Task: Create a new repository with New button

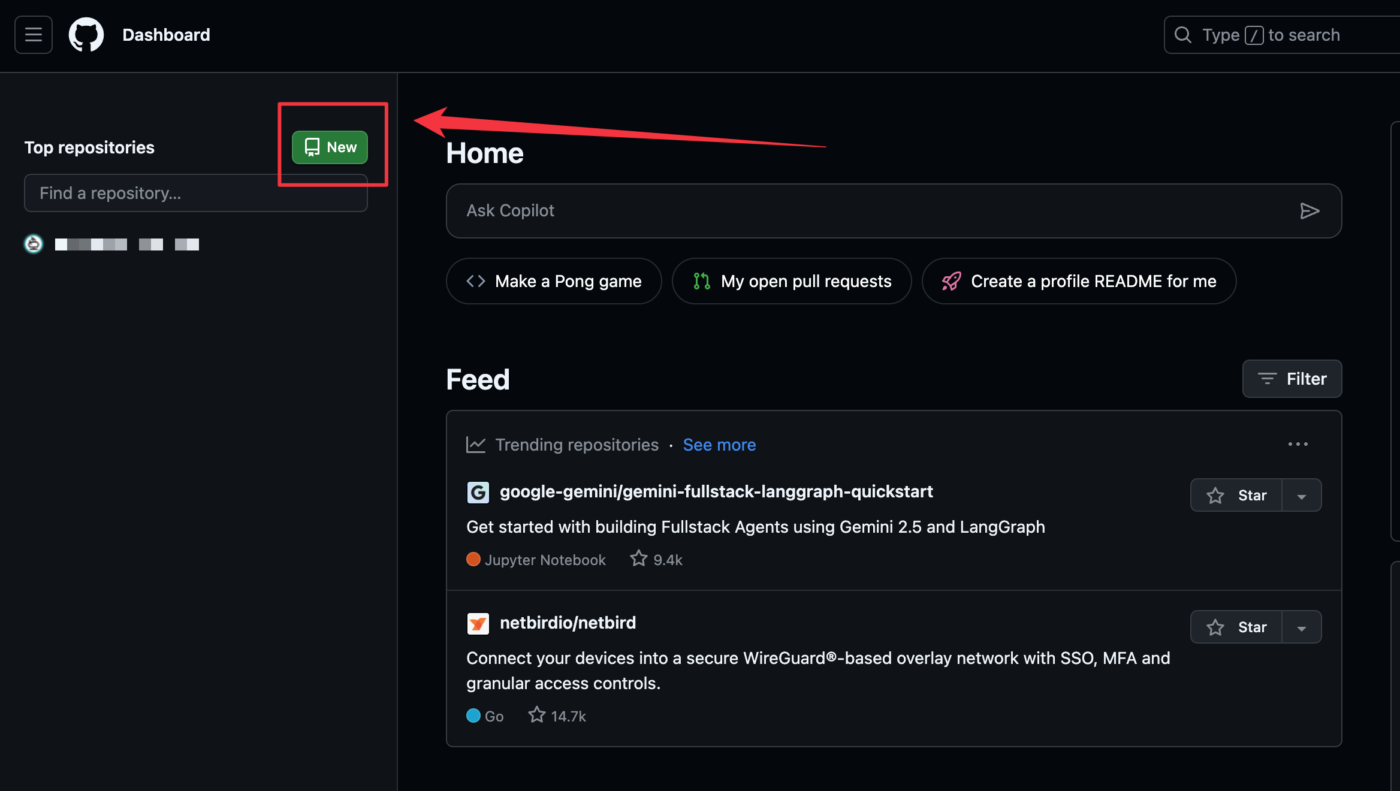Action: 330,147
